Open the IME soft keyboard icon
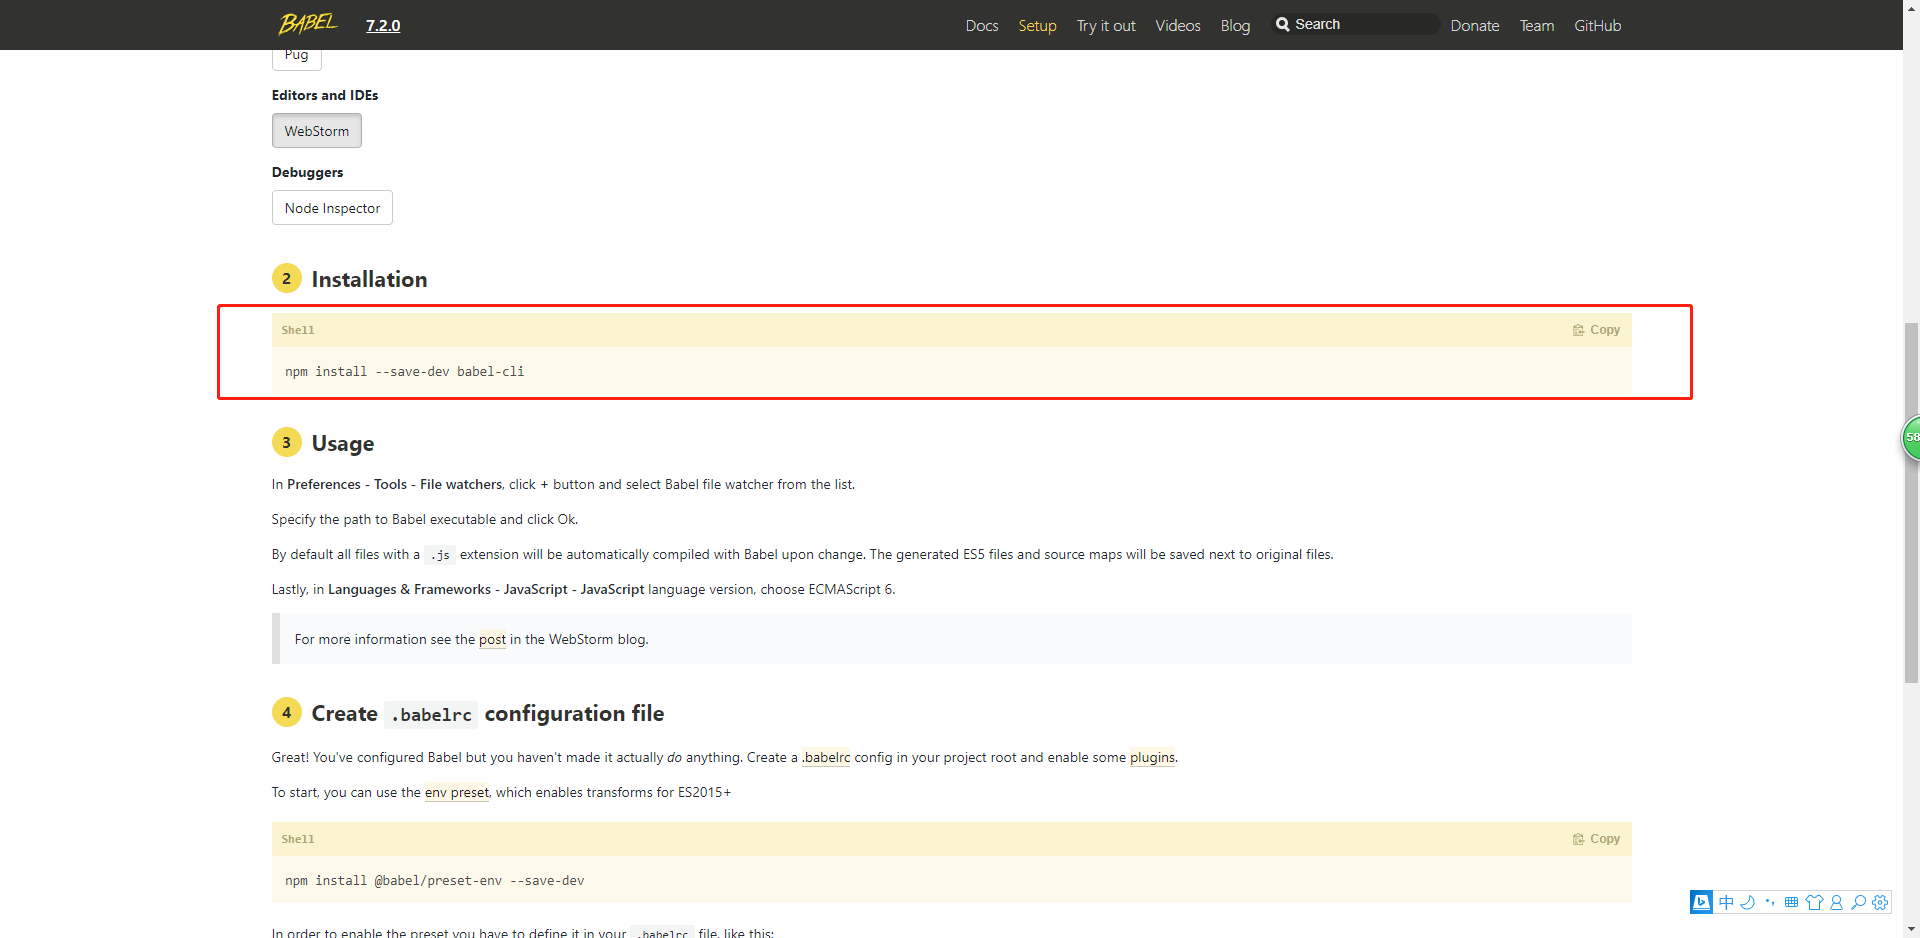Viewport: 1920px width, 938px height. pos(1791,902)
